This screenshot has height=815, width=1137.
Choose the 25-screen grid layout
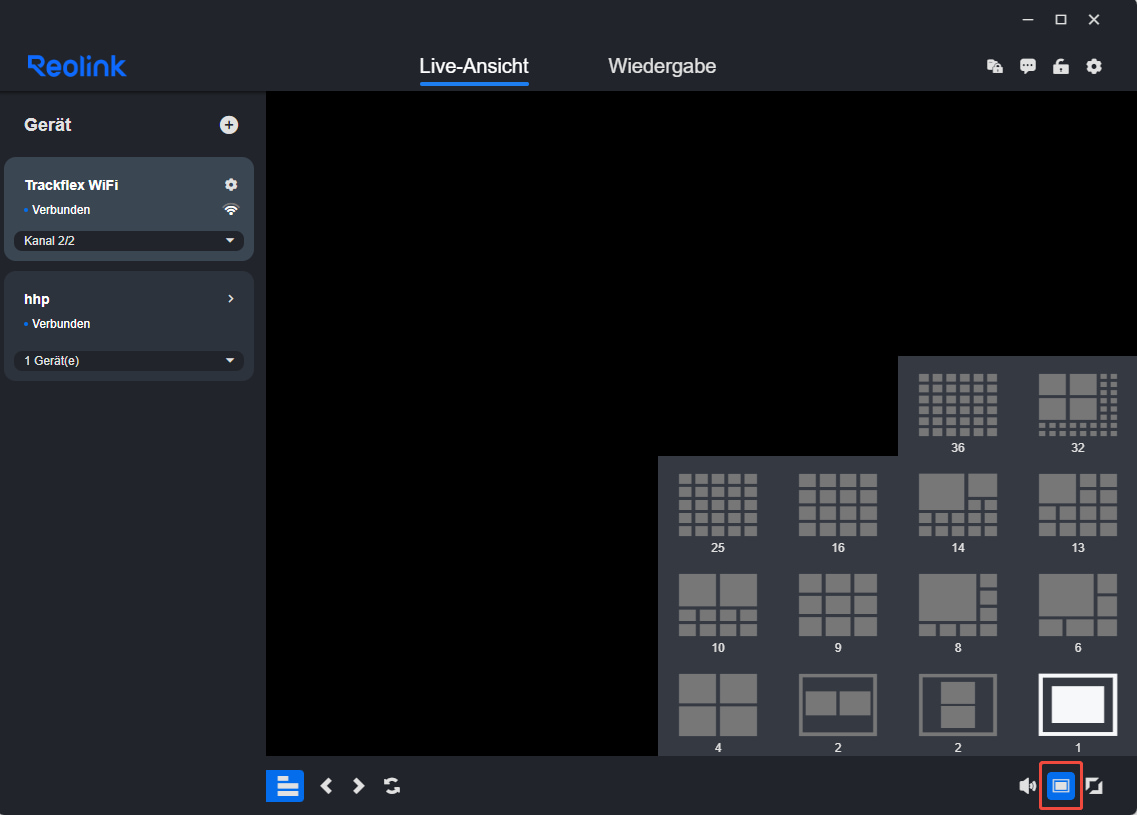pos(718,505)
